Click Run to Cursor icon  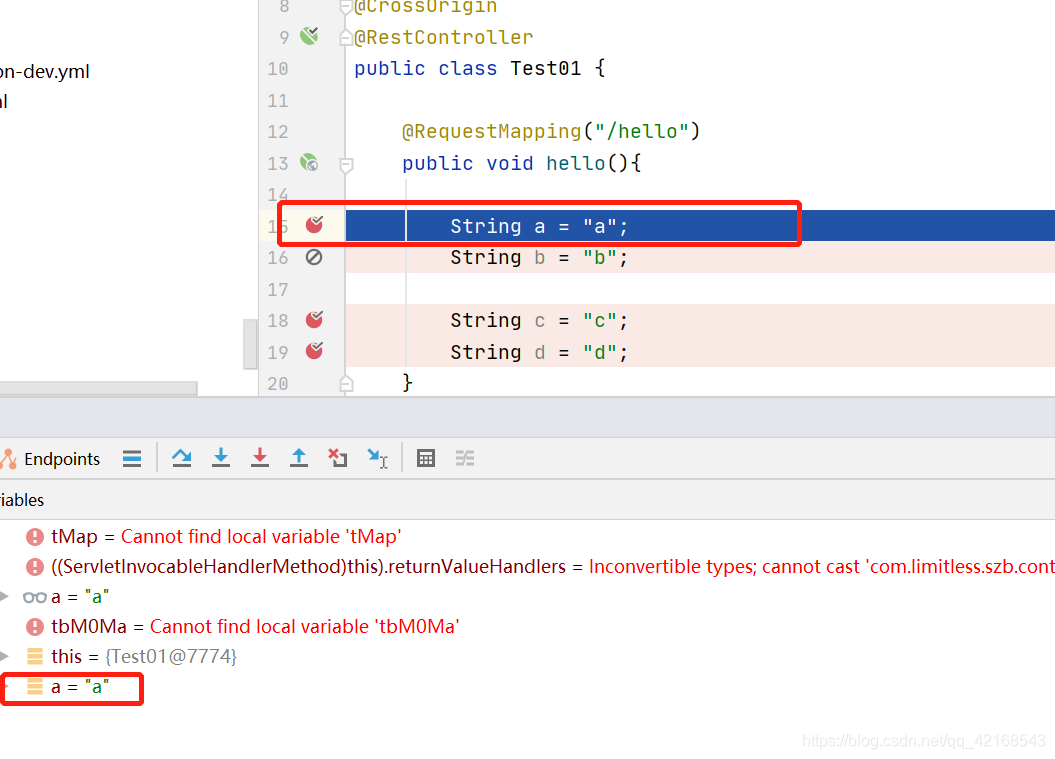(377, 458)
